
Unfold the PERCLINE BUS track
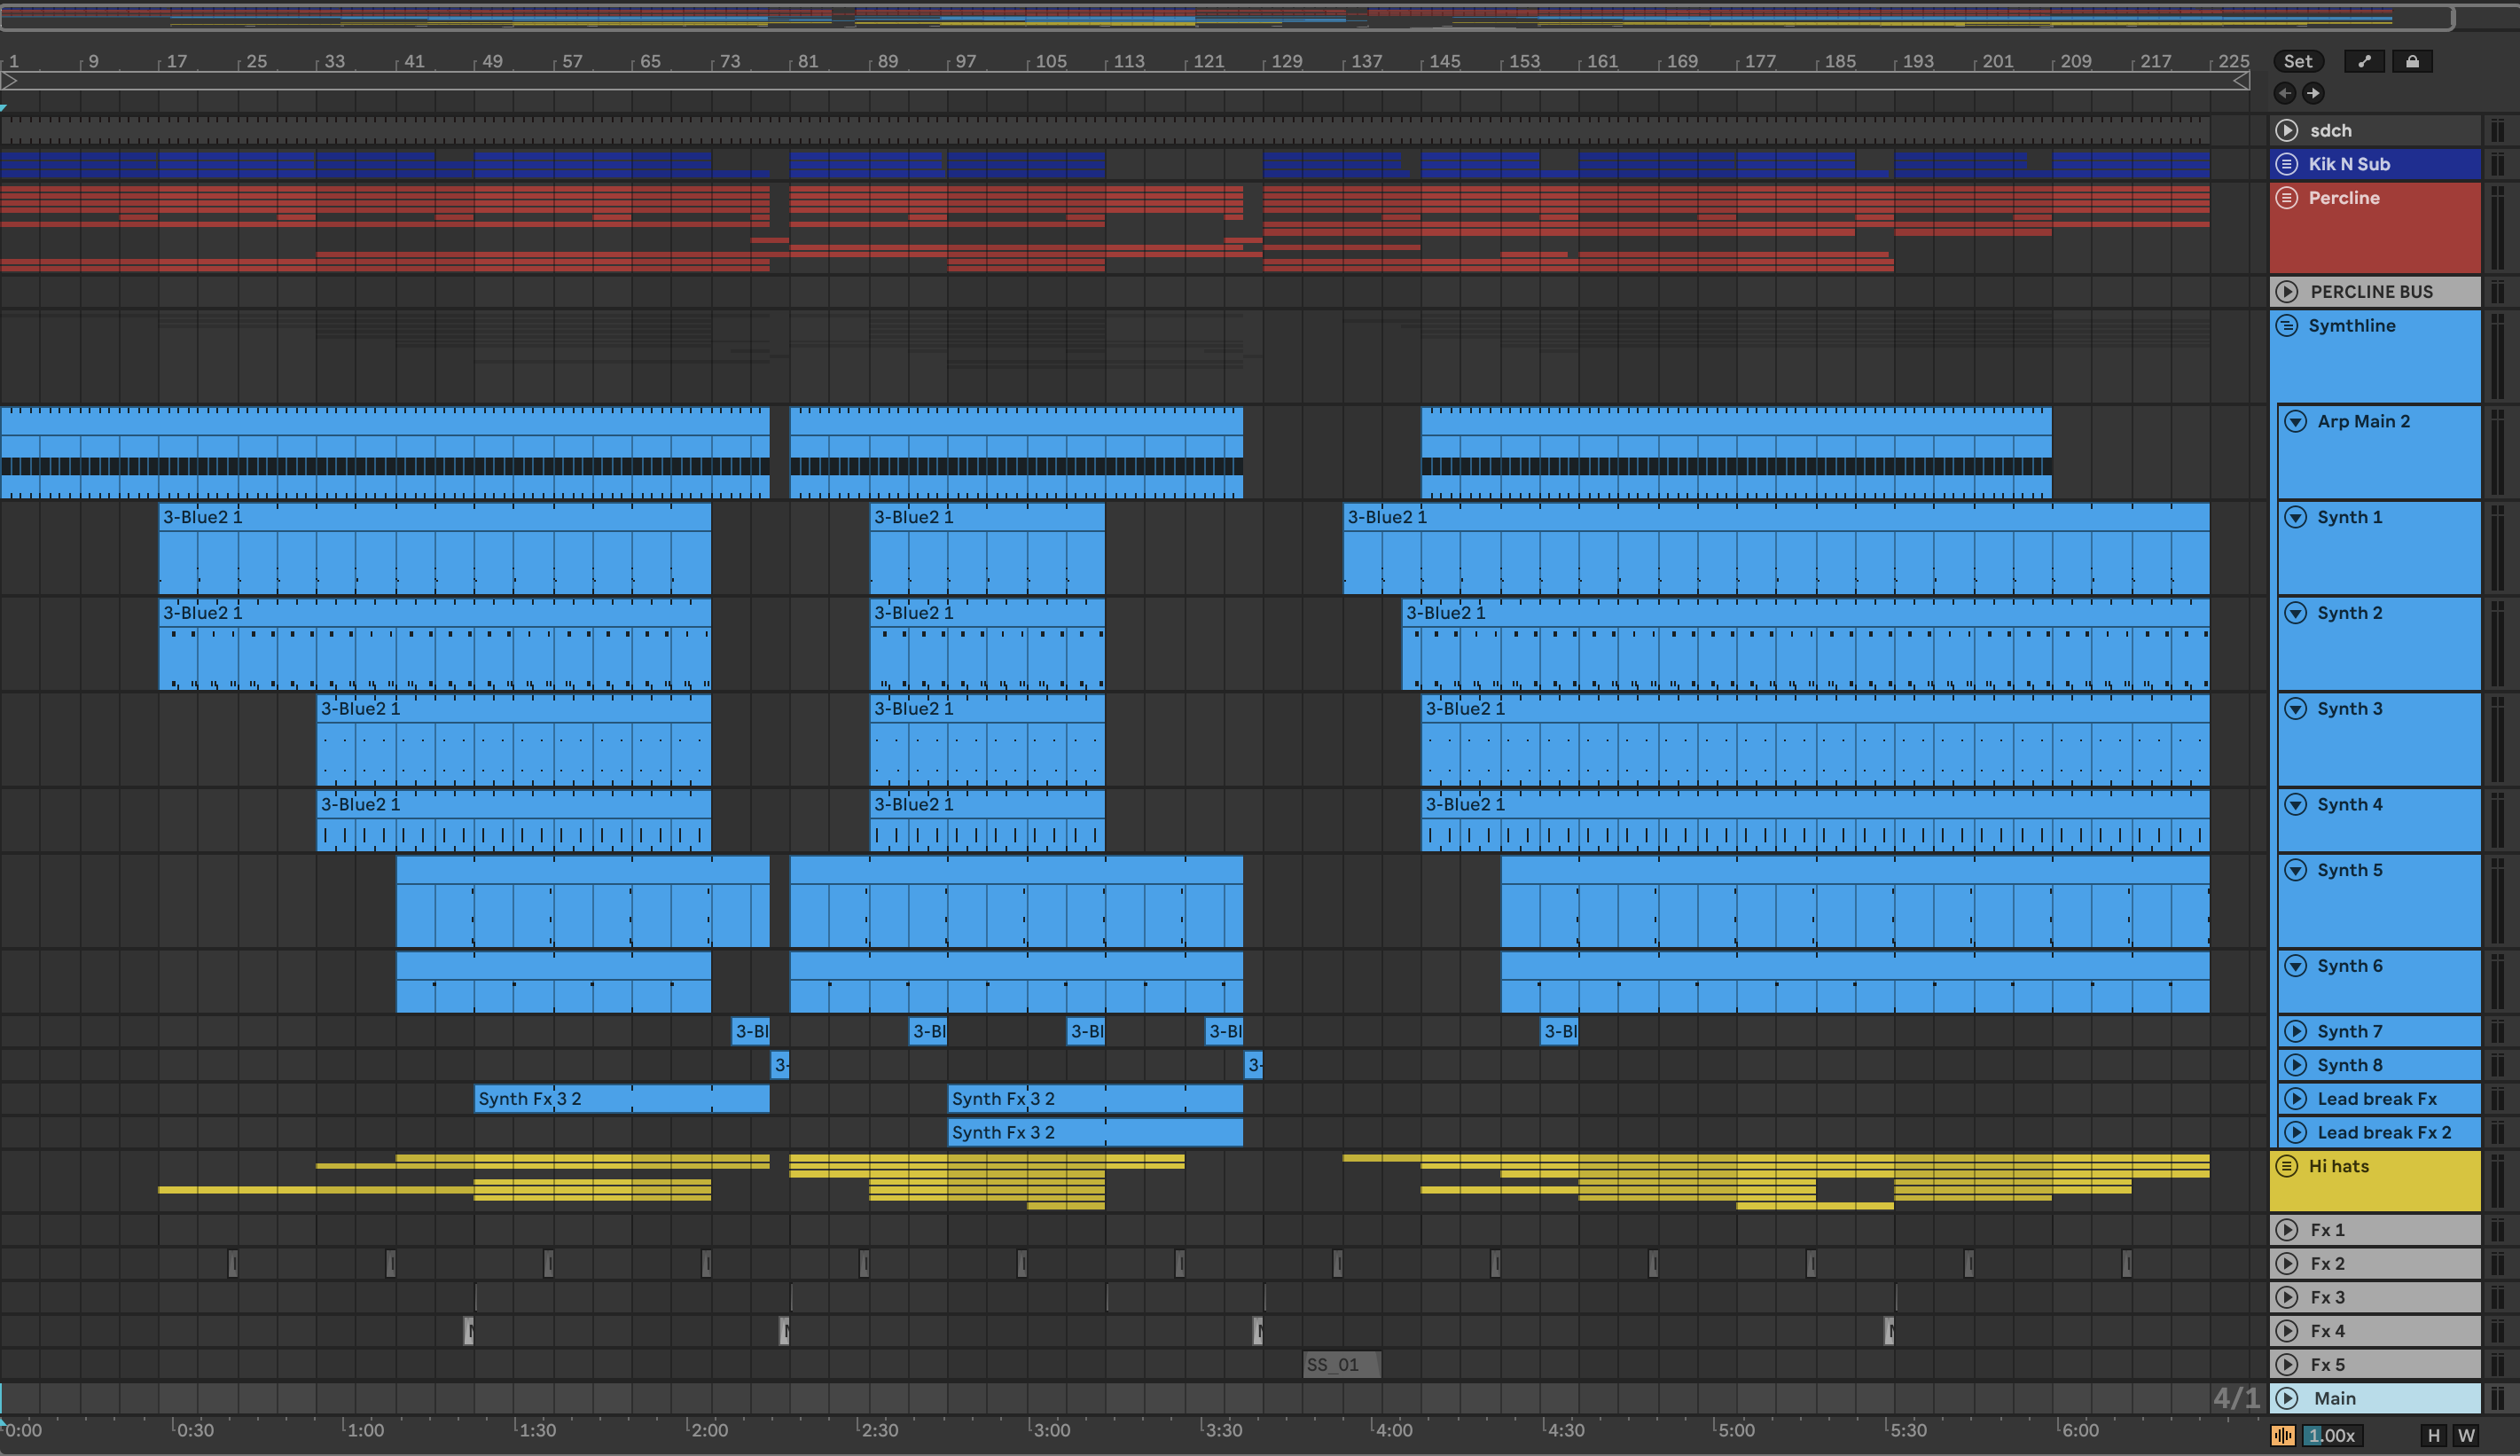click(x=2287, y=292)
